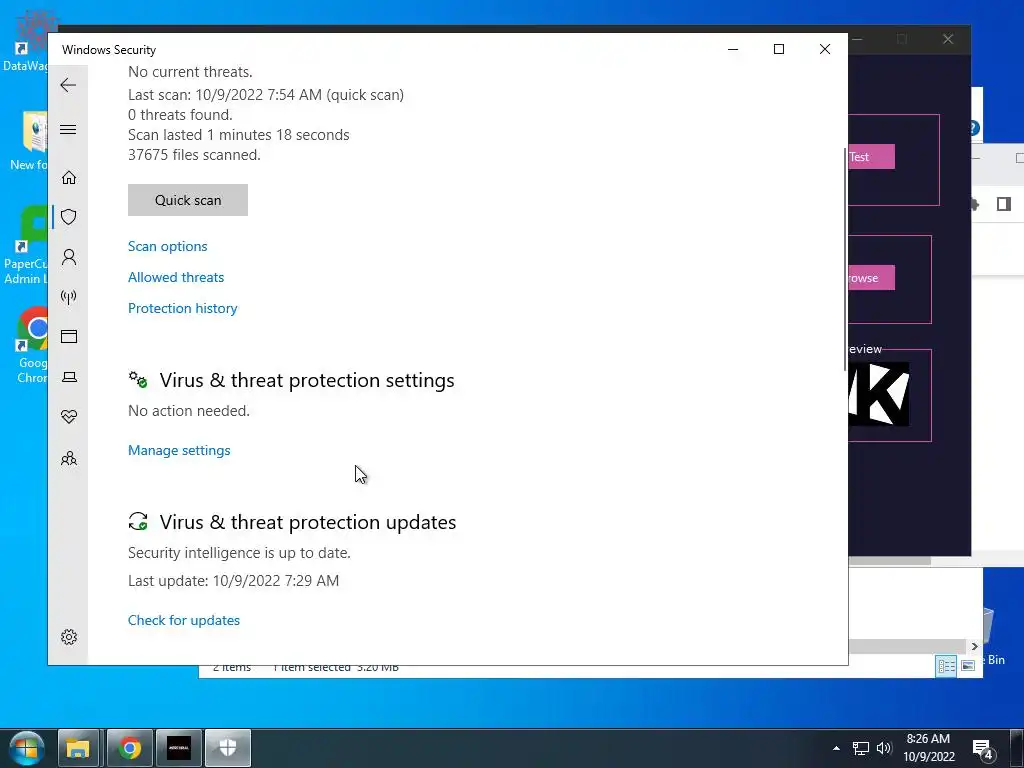Open Family options icon
The image size is (1024, 768).
pos(69,458)
